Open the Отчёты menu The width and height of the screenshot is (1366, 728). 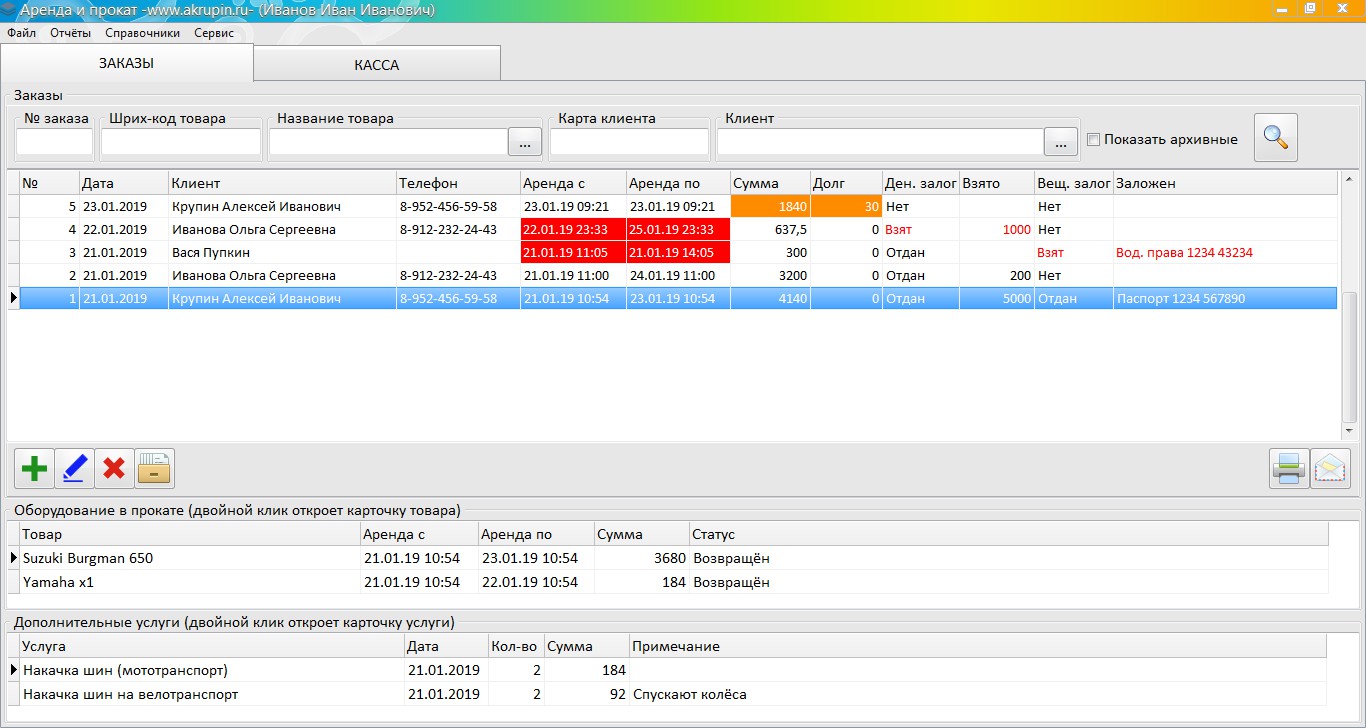pyautogui.click(x=70, y=33)
